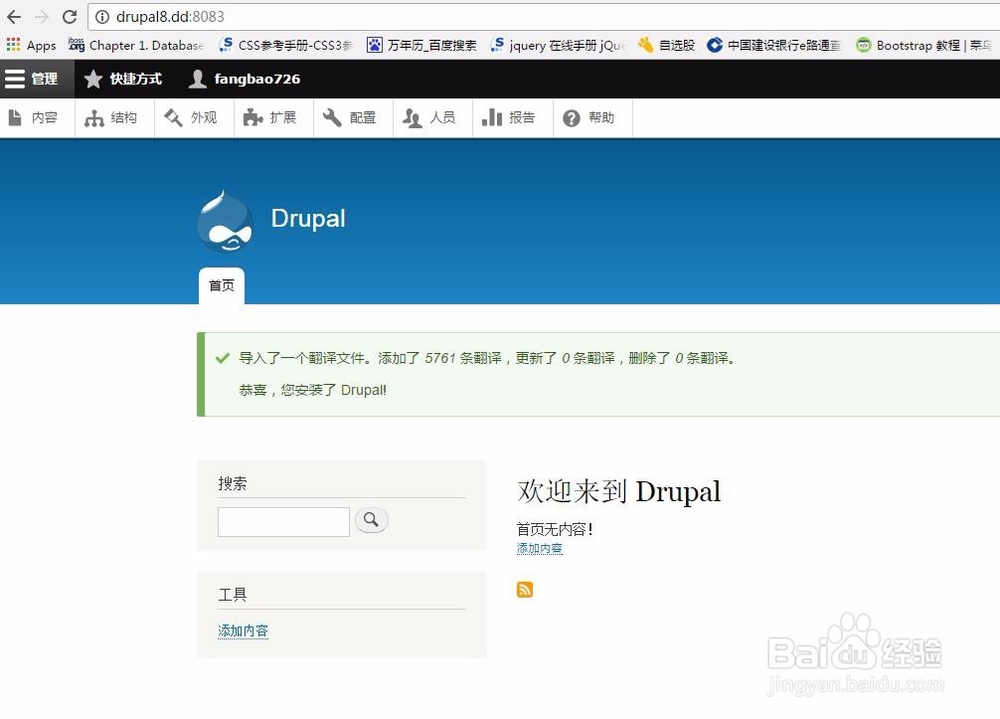The width and height of the screenshot is (1000, 719).
Task: Open the jquery 在线手册 bookmark
Action: (x=557, y=45)
